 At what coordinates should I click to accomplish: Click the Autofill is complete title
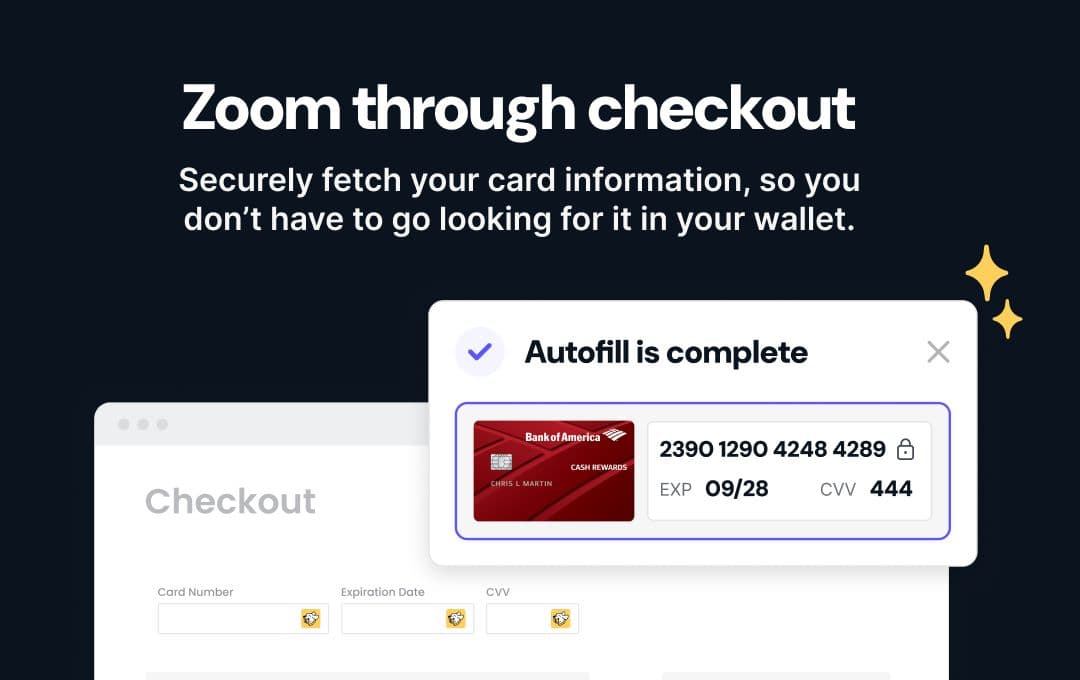click(666, 353)
